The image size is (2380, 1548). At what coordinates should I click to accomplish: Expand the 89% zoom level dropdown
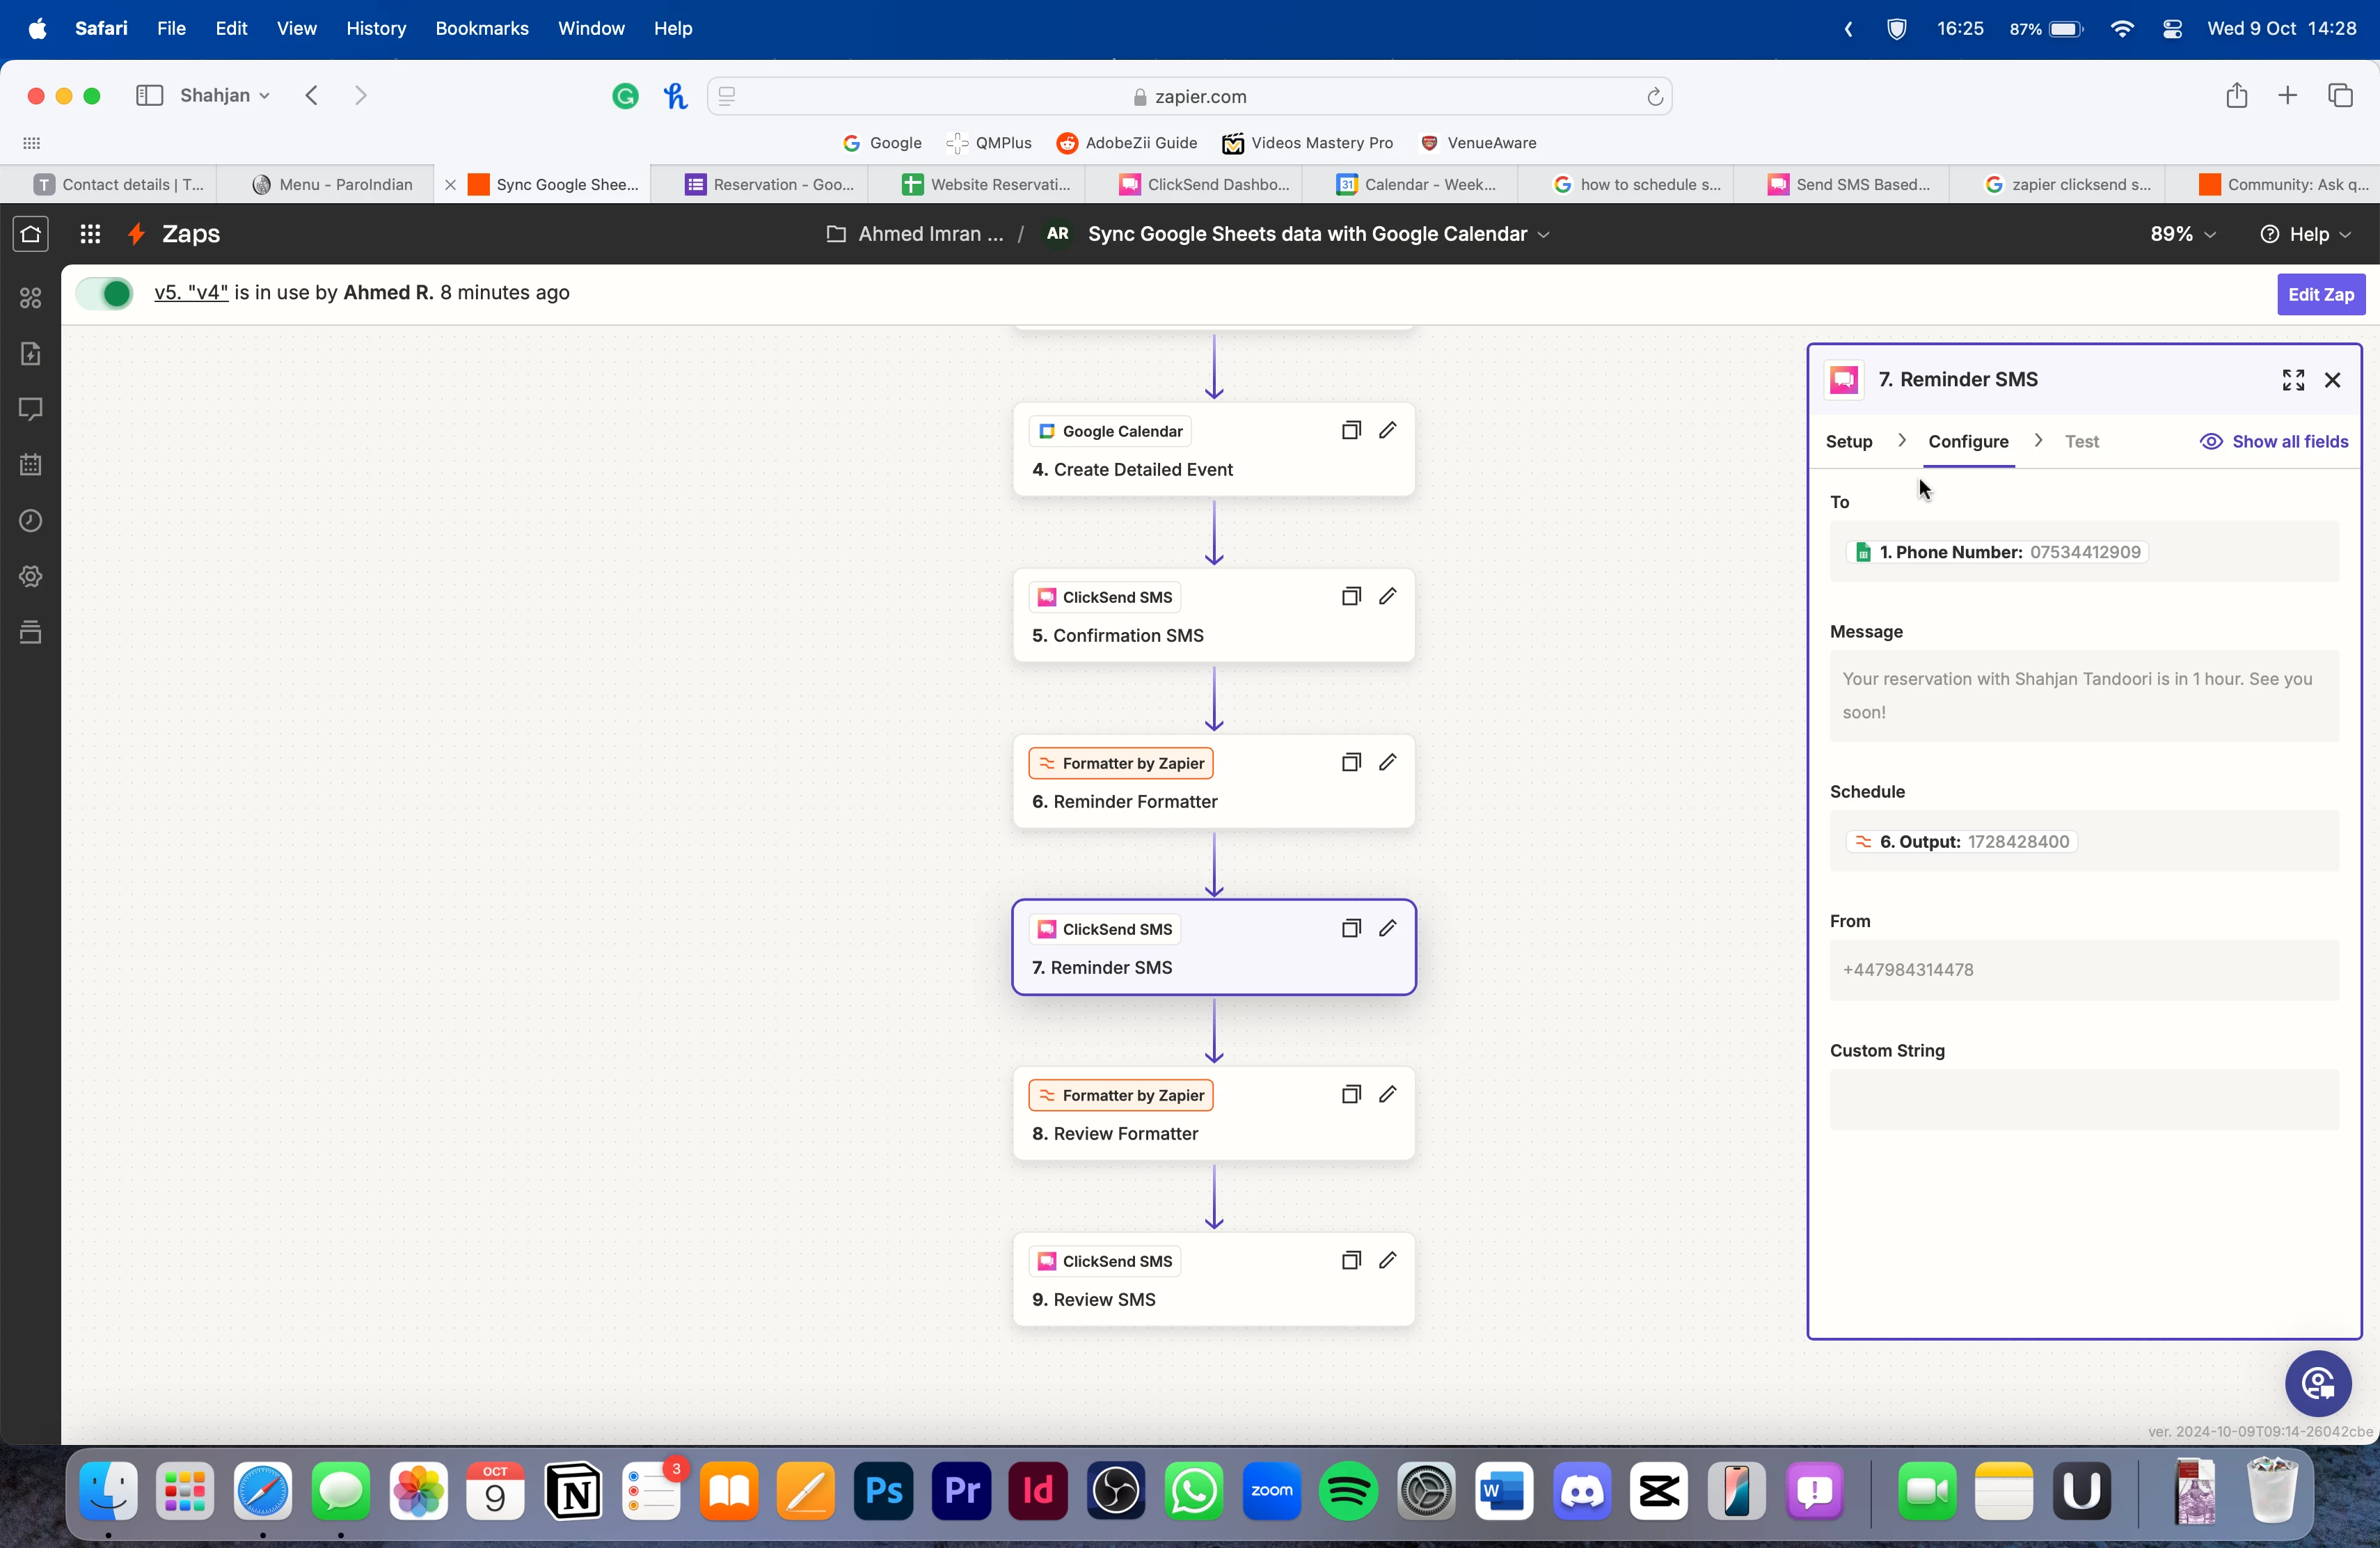tap(2183, 234)
